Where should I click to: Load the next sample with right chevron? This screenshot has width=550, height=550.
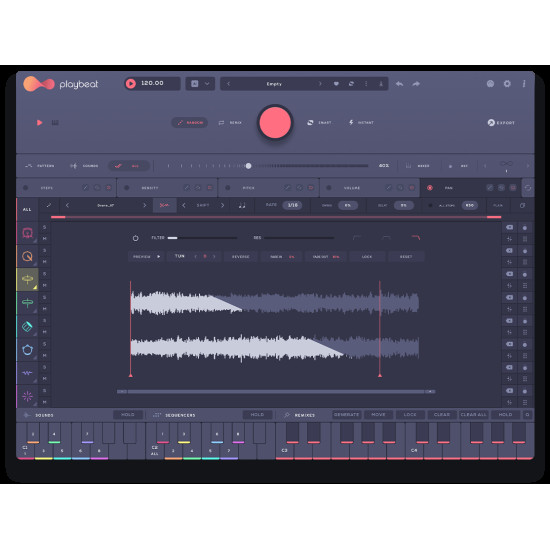[144, 206]
